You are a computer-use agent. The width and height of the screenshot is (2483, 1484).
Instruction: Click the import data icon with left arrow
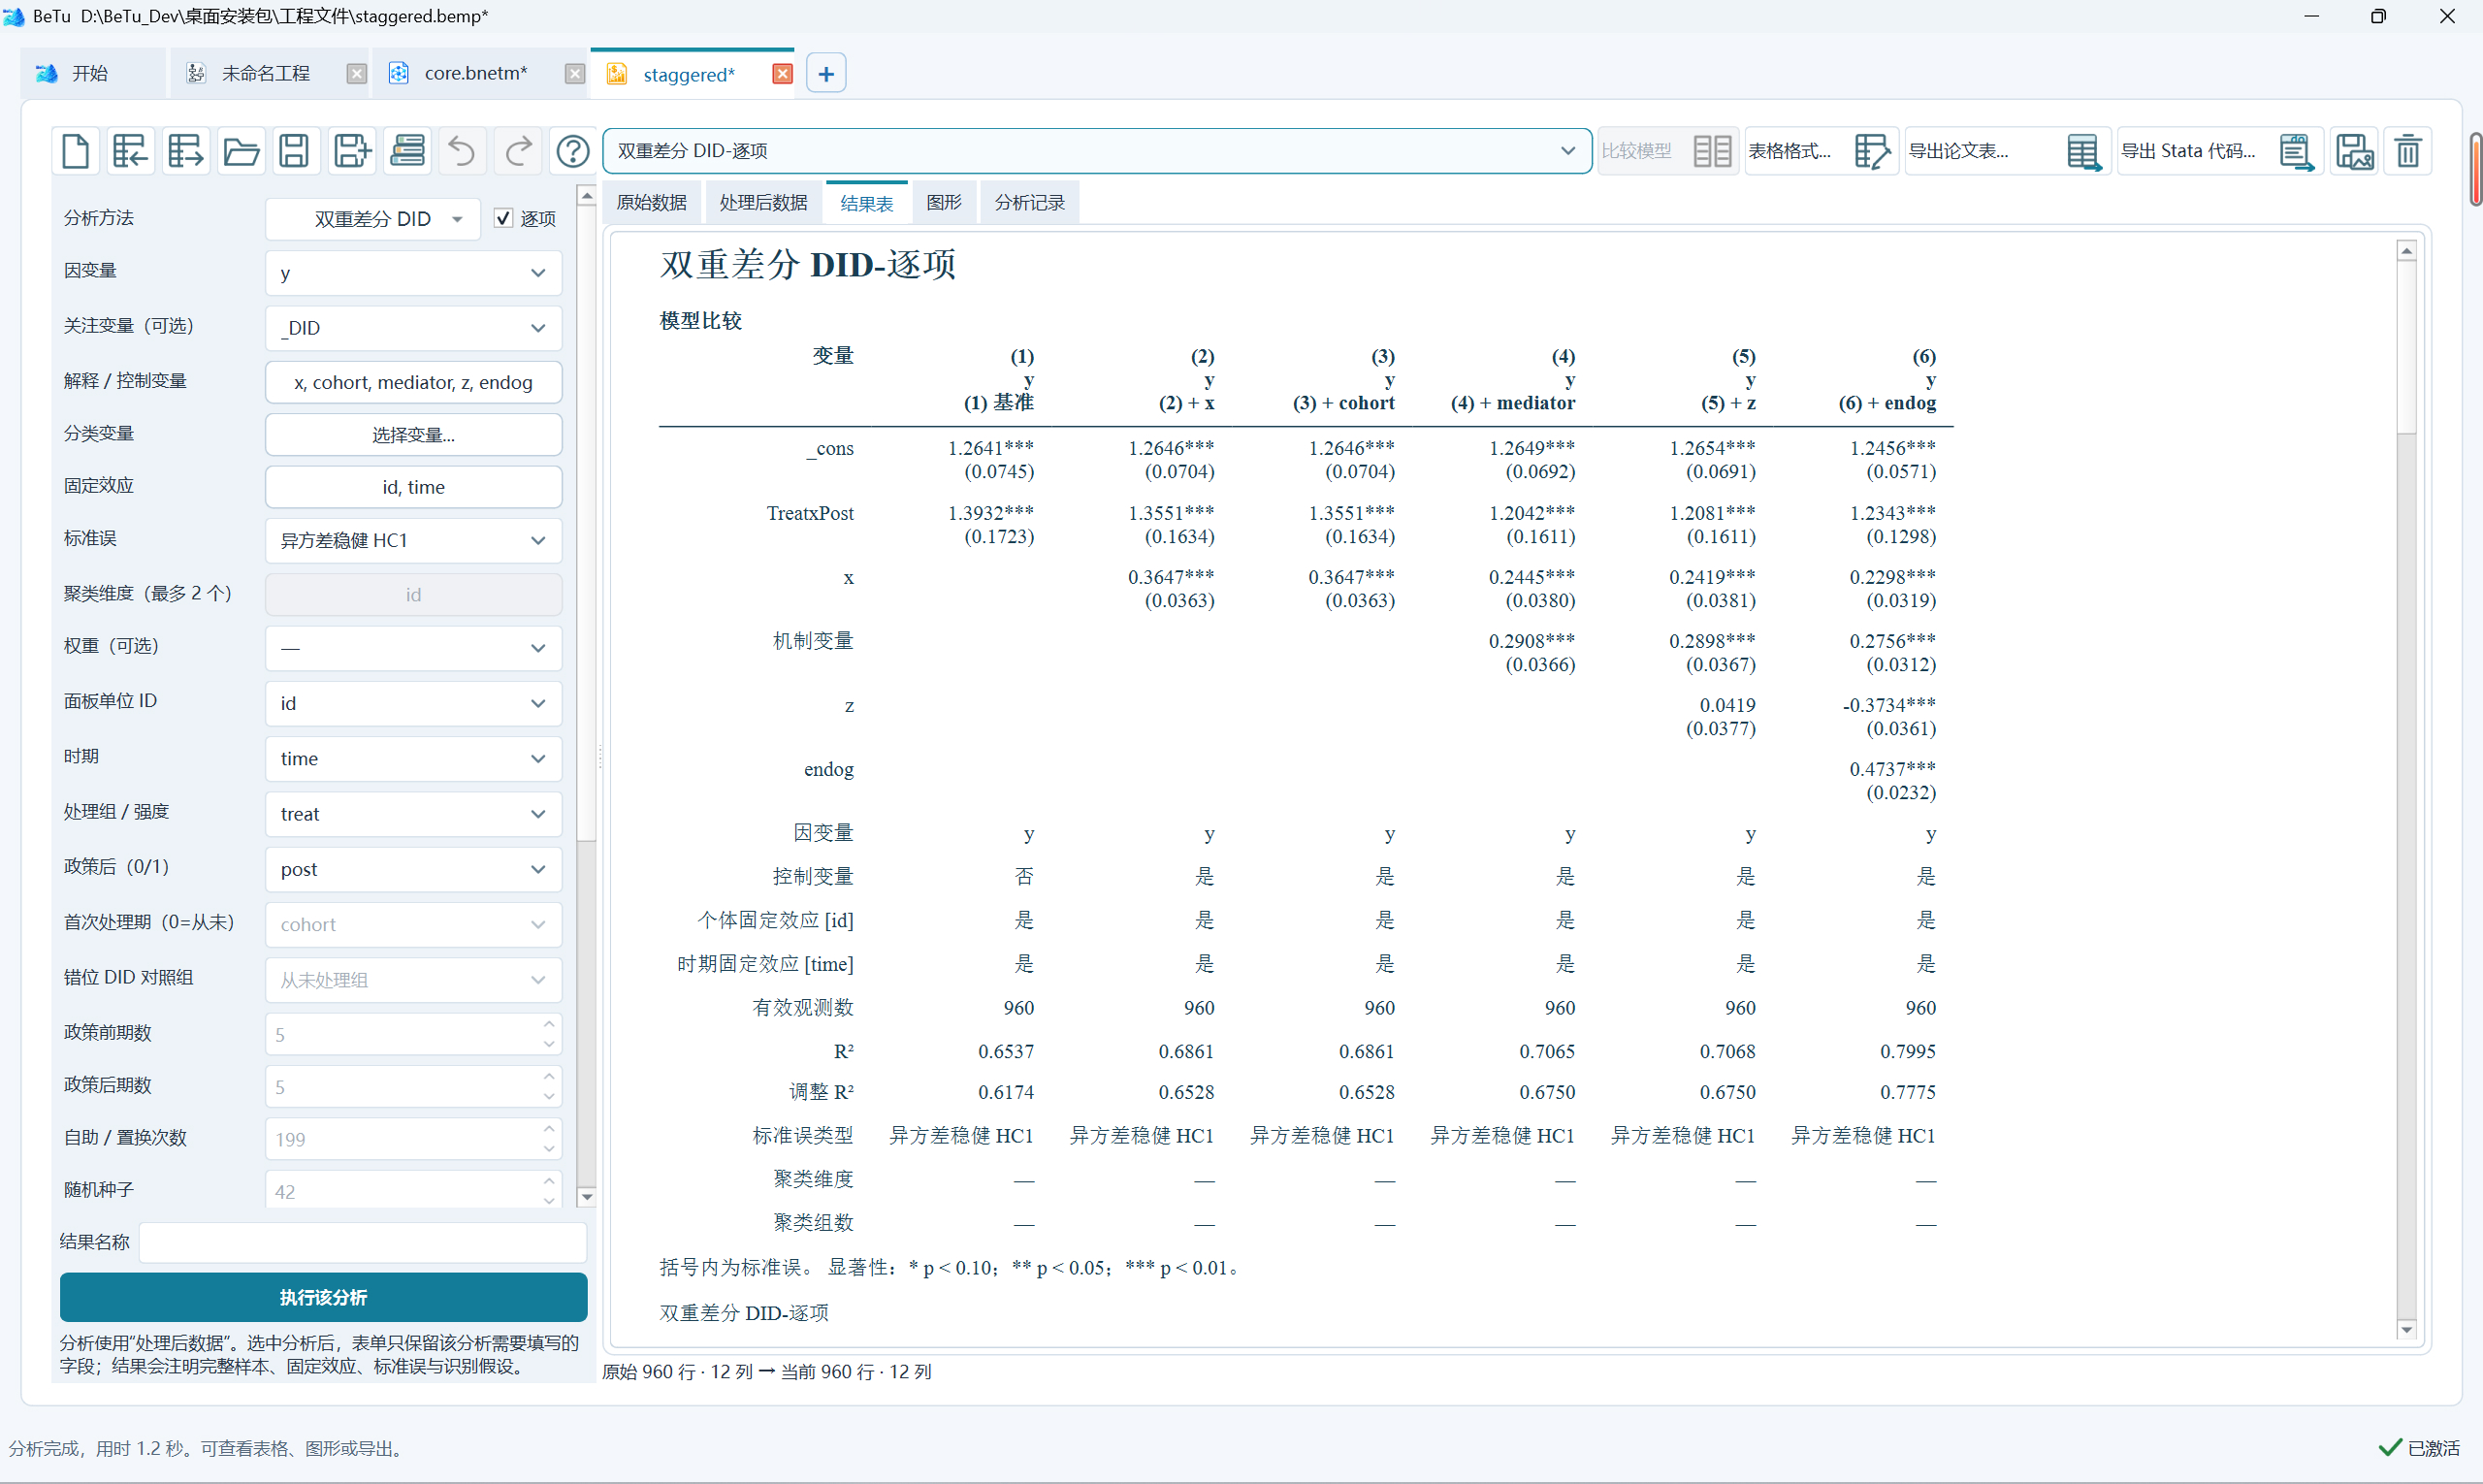point(131,151)
